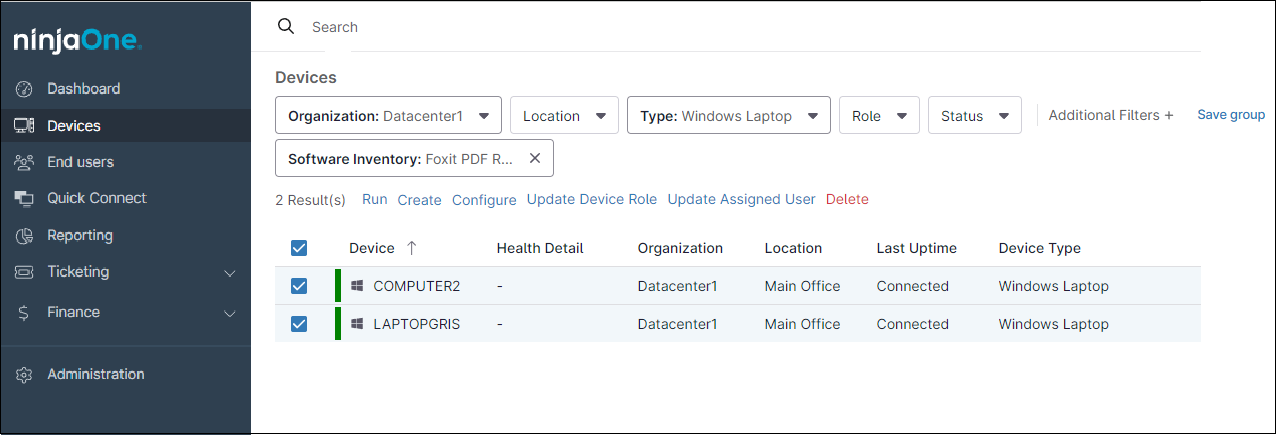Screen dimensions: 1276x435
Task: Open the Status filter dropdown
Action: pyautogui.click(x=974, y=116)
